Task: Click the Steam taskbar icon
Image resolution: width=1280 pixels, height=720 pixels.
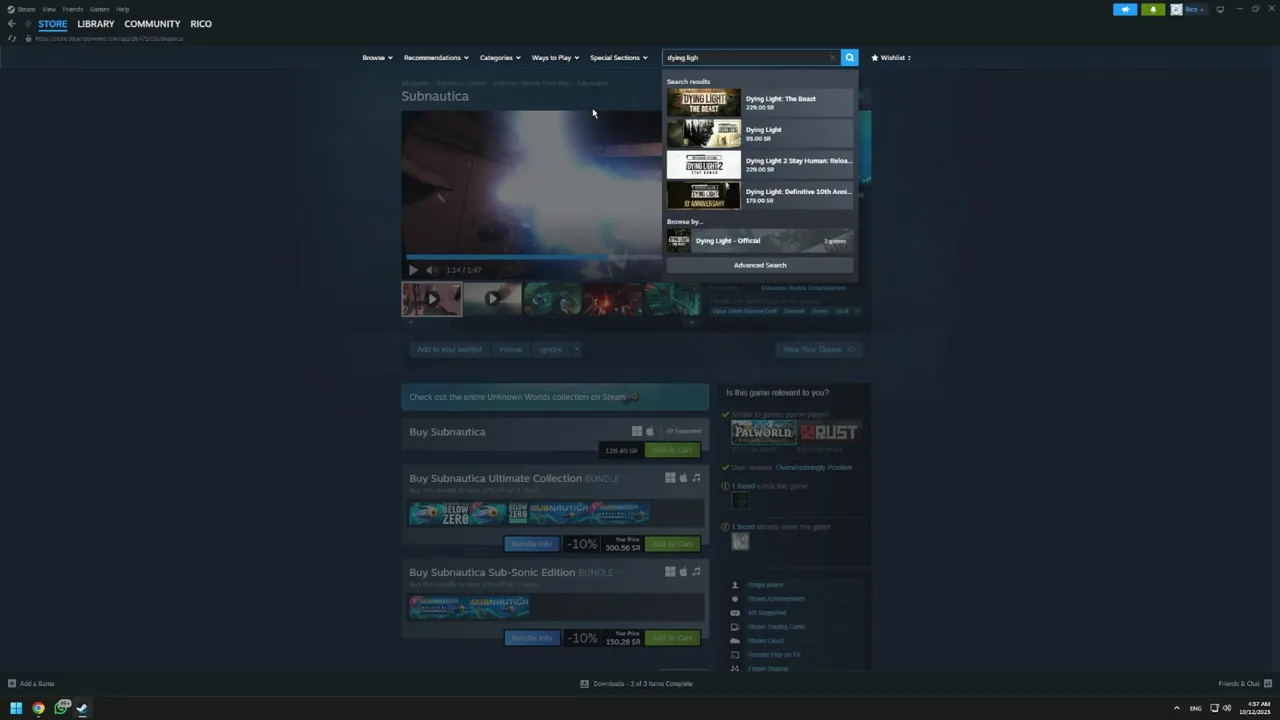Action: [82, 708]
